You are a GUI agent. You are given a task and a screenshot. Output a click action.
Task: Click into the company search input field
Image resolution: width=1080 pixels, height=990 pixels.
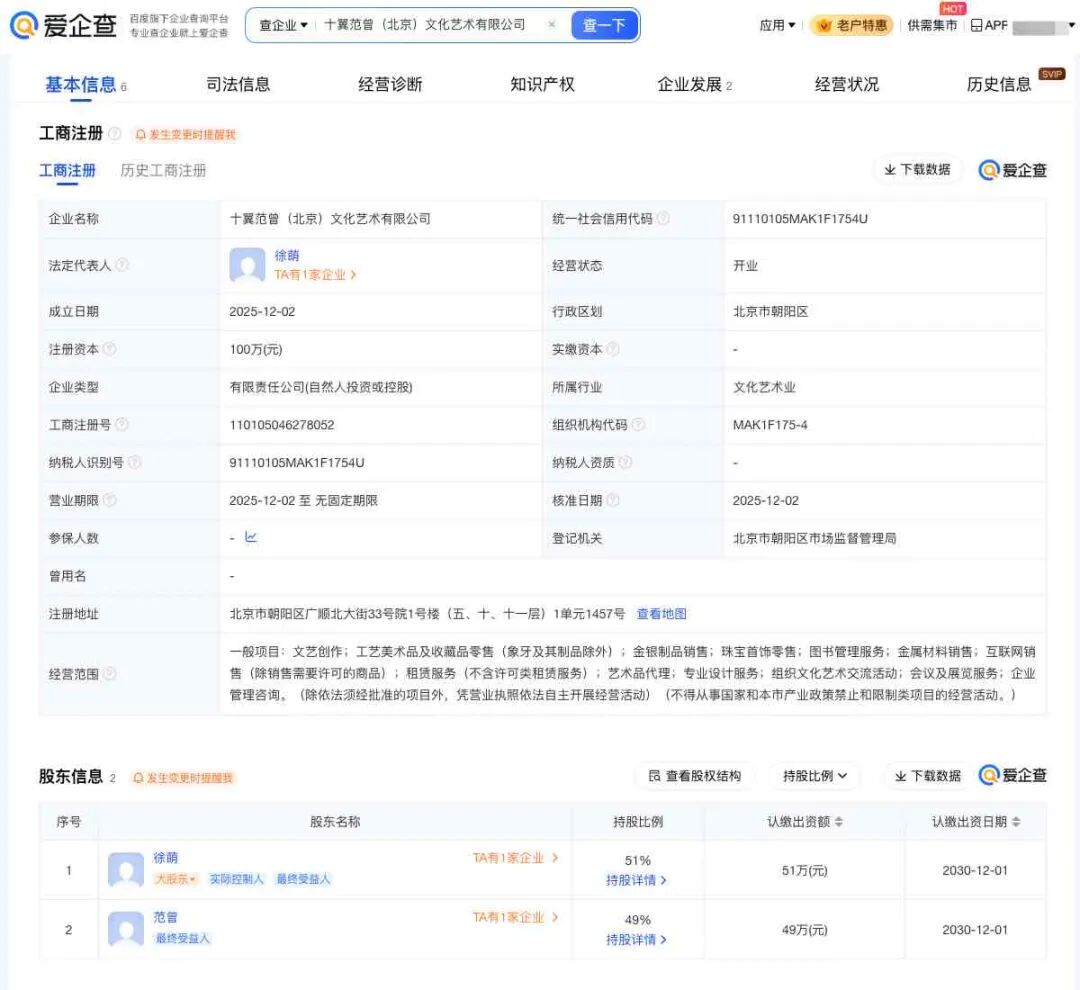click(x=430, y=25)
